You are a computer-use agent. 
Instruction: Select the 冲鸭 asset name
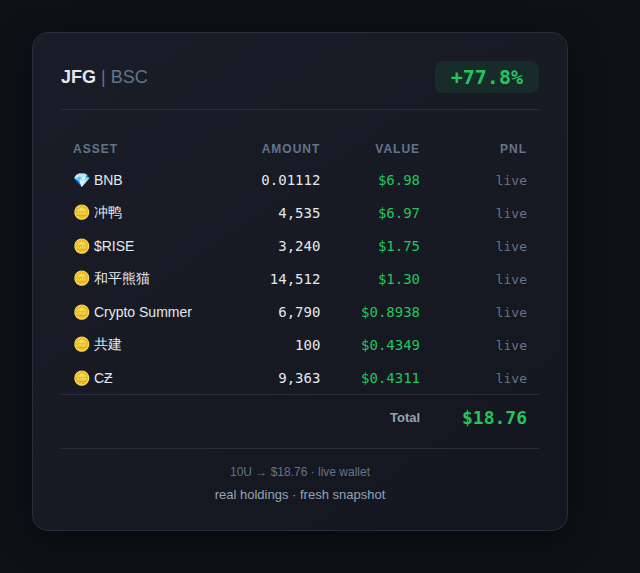point(108,213)
